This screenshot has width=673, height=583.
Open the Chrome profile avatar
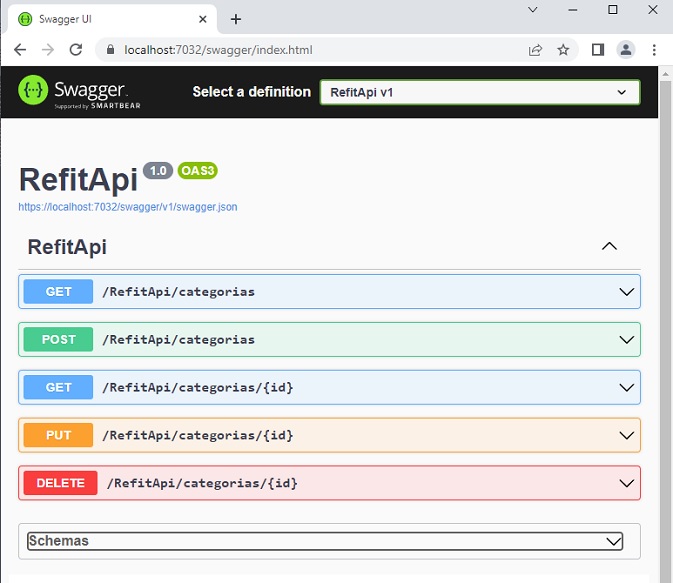pos(626,50)
